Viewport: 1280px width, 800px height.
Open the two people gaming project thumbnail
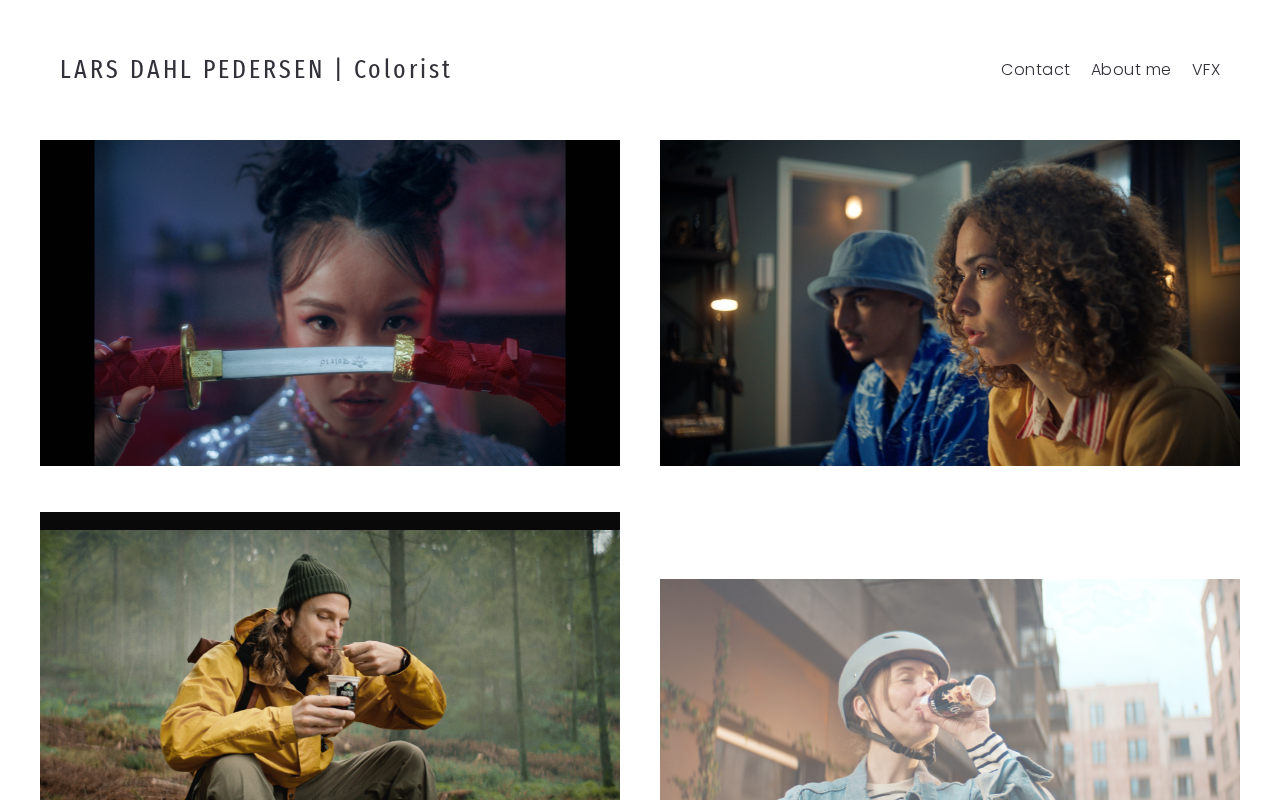(x=950, y=303)
